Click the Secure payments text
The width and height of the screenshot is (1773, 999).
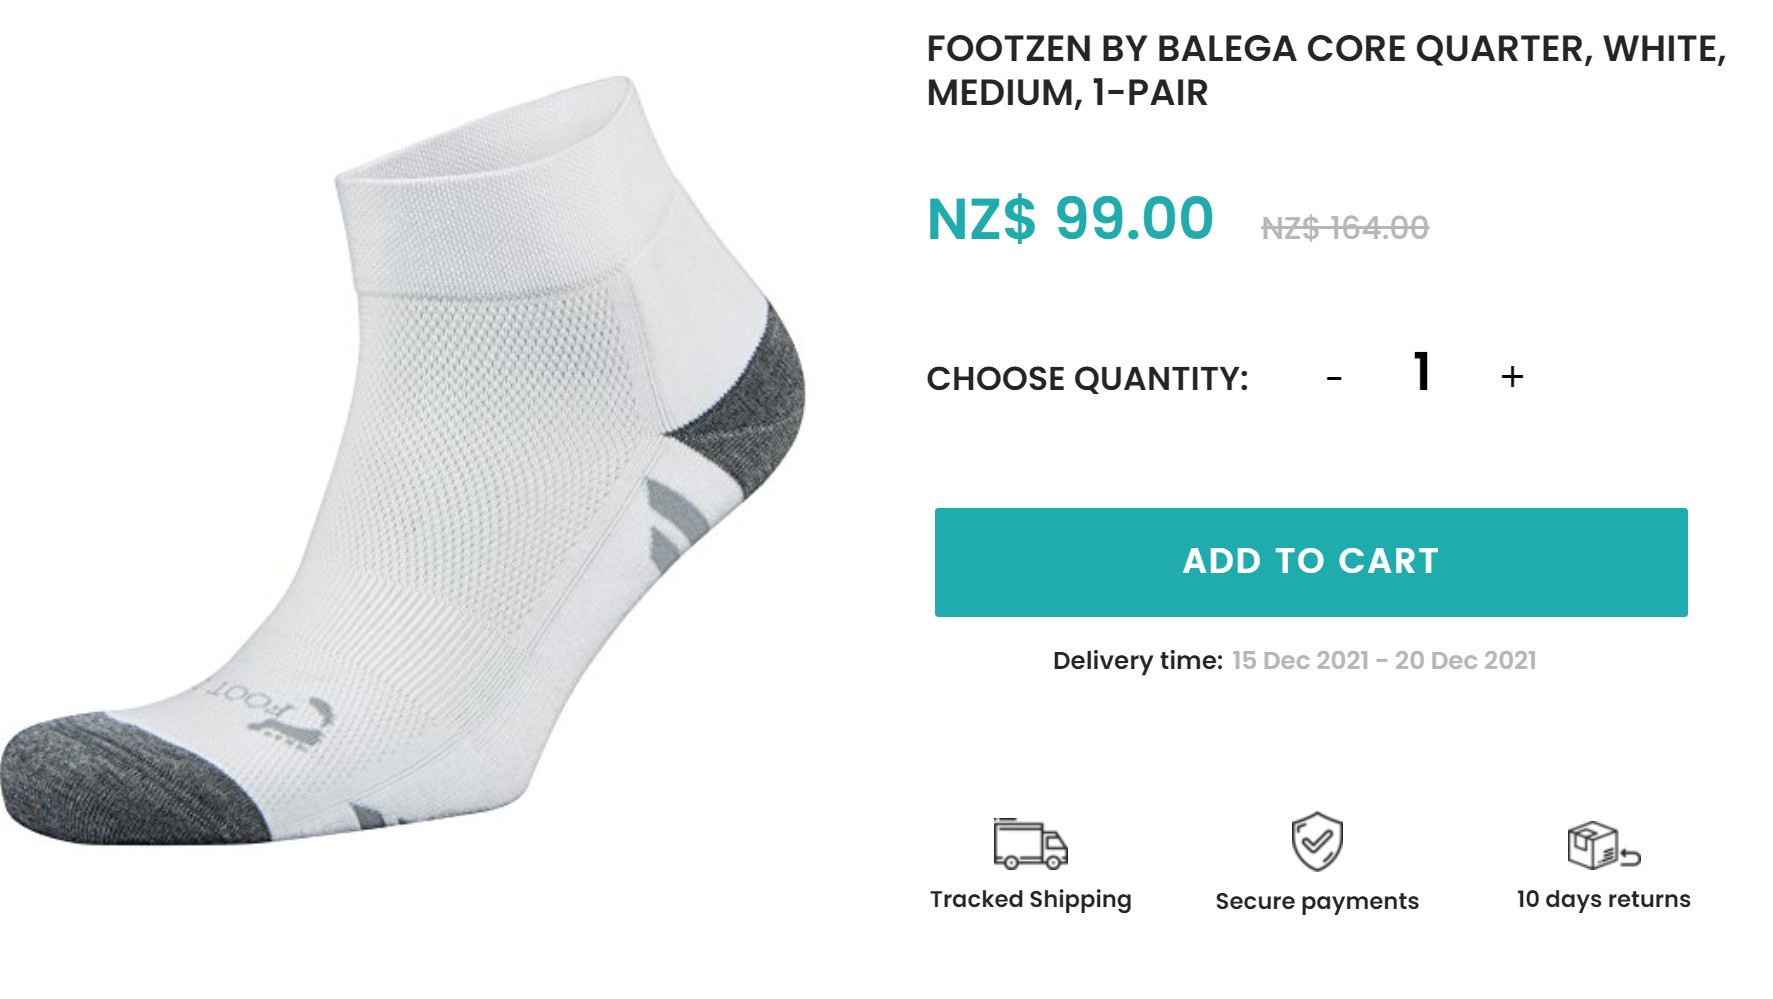(x=1316, y=901)
